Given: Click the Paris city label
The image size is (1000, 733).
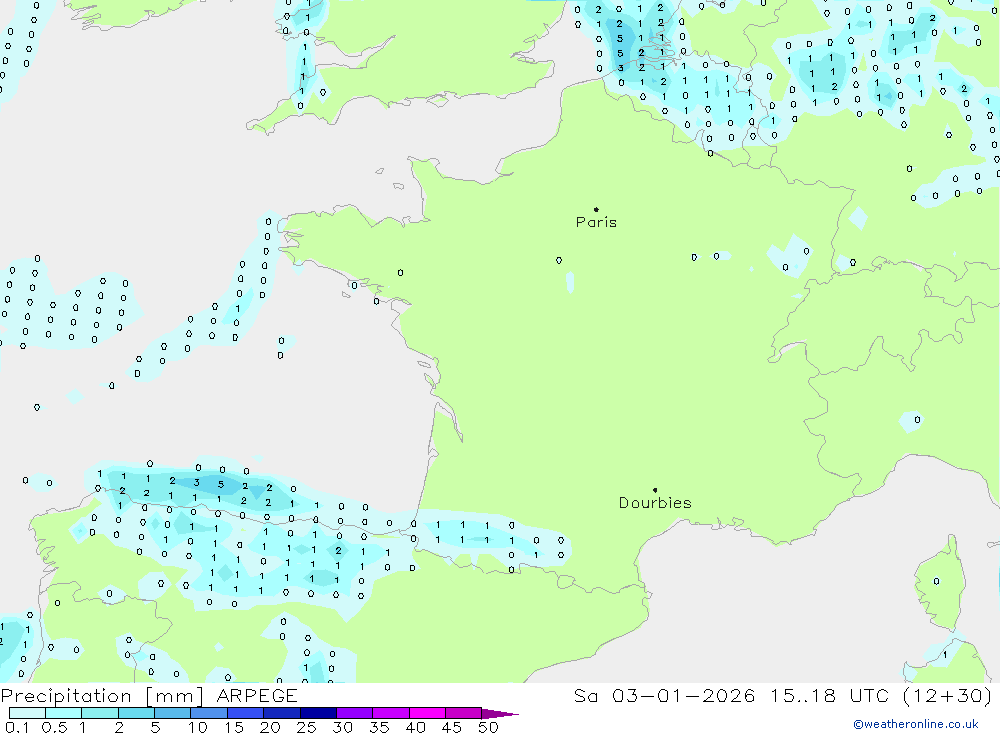Looking at the screenshot, I should 596,222.
